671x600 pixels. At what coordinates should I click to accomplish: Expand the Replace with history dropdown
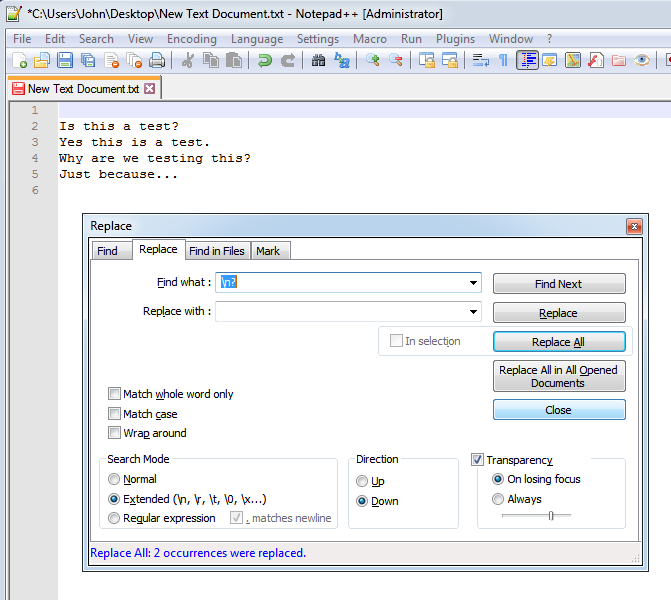click(473, 312)
